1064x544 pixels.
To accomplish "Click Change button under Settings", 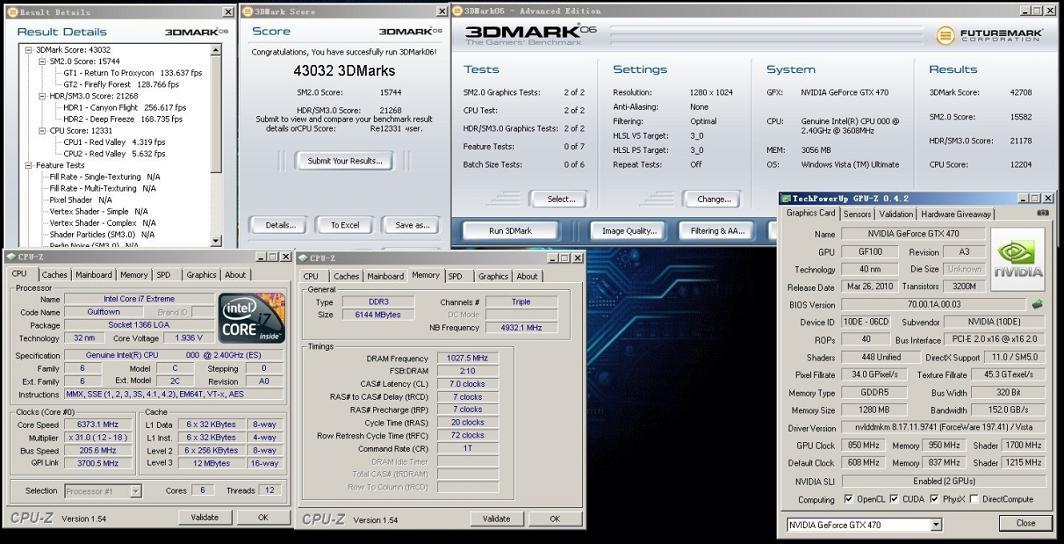I will coord(714,199).
